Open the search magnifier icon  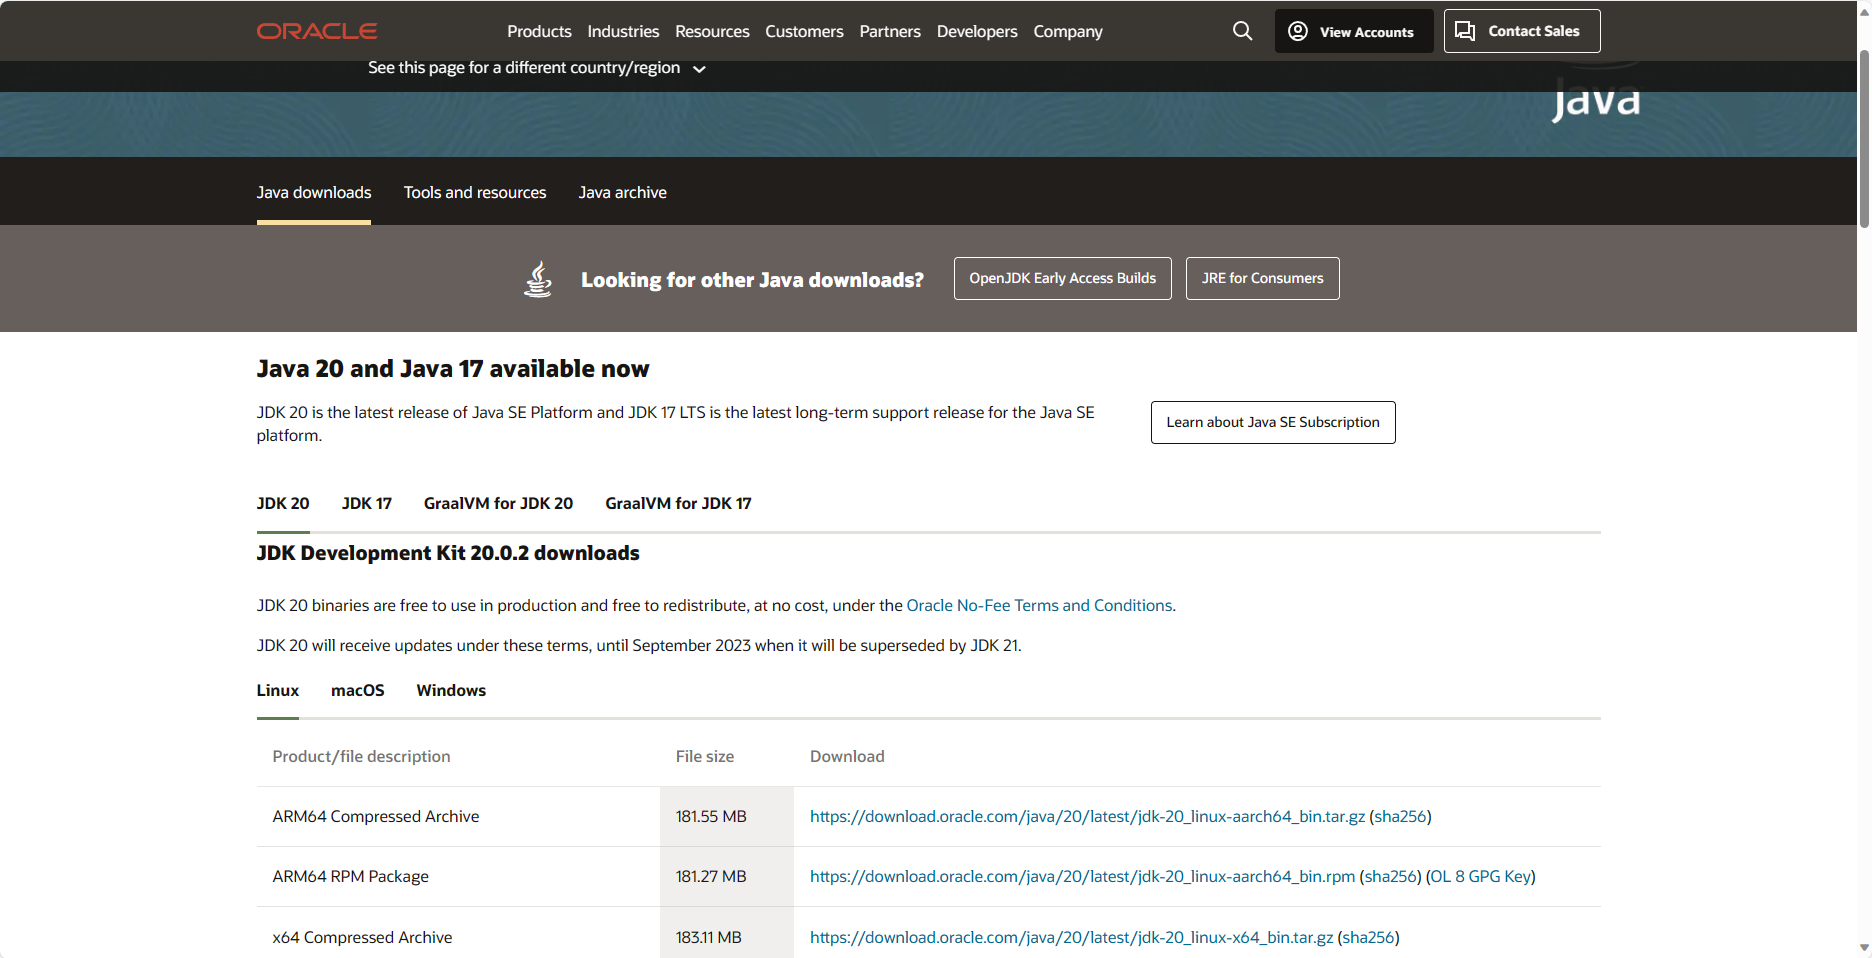(x=1242, y=31)
